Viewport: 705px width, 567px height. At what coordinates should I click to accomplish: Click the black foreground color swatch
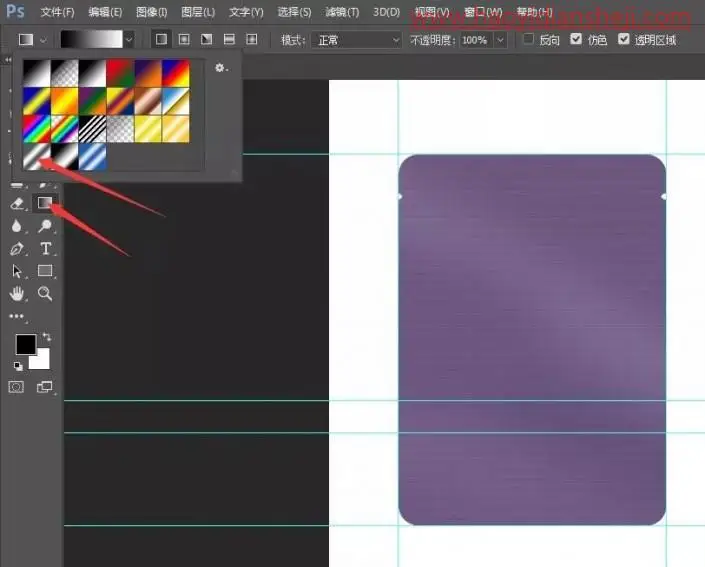tap(26, 344)
